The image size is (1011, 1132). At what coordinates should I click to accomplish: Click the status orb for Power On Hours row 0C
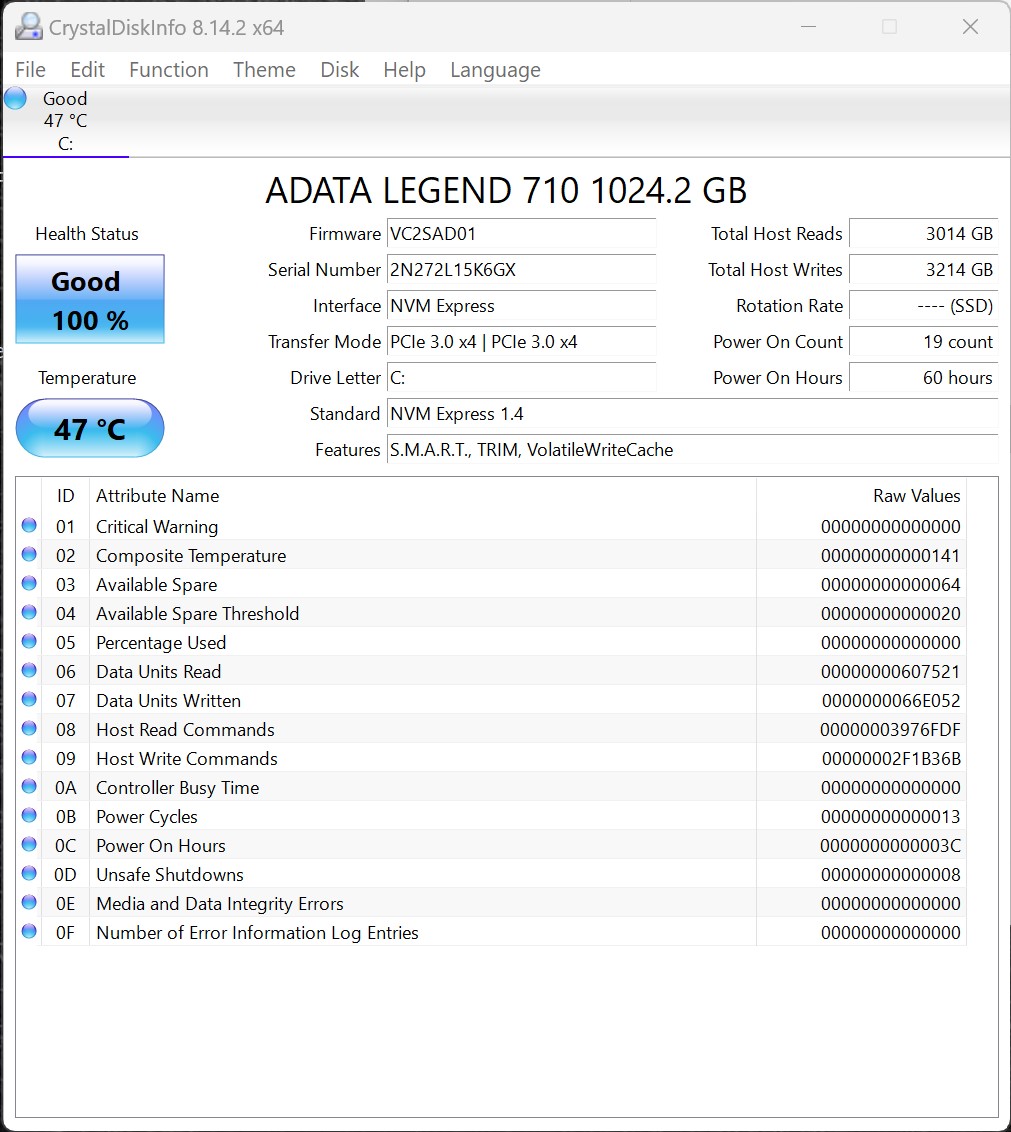click(x=29, y=843)
